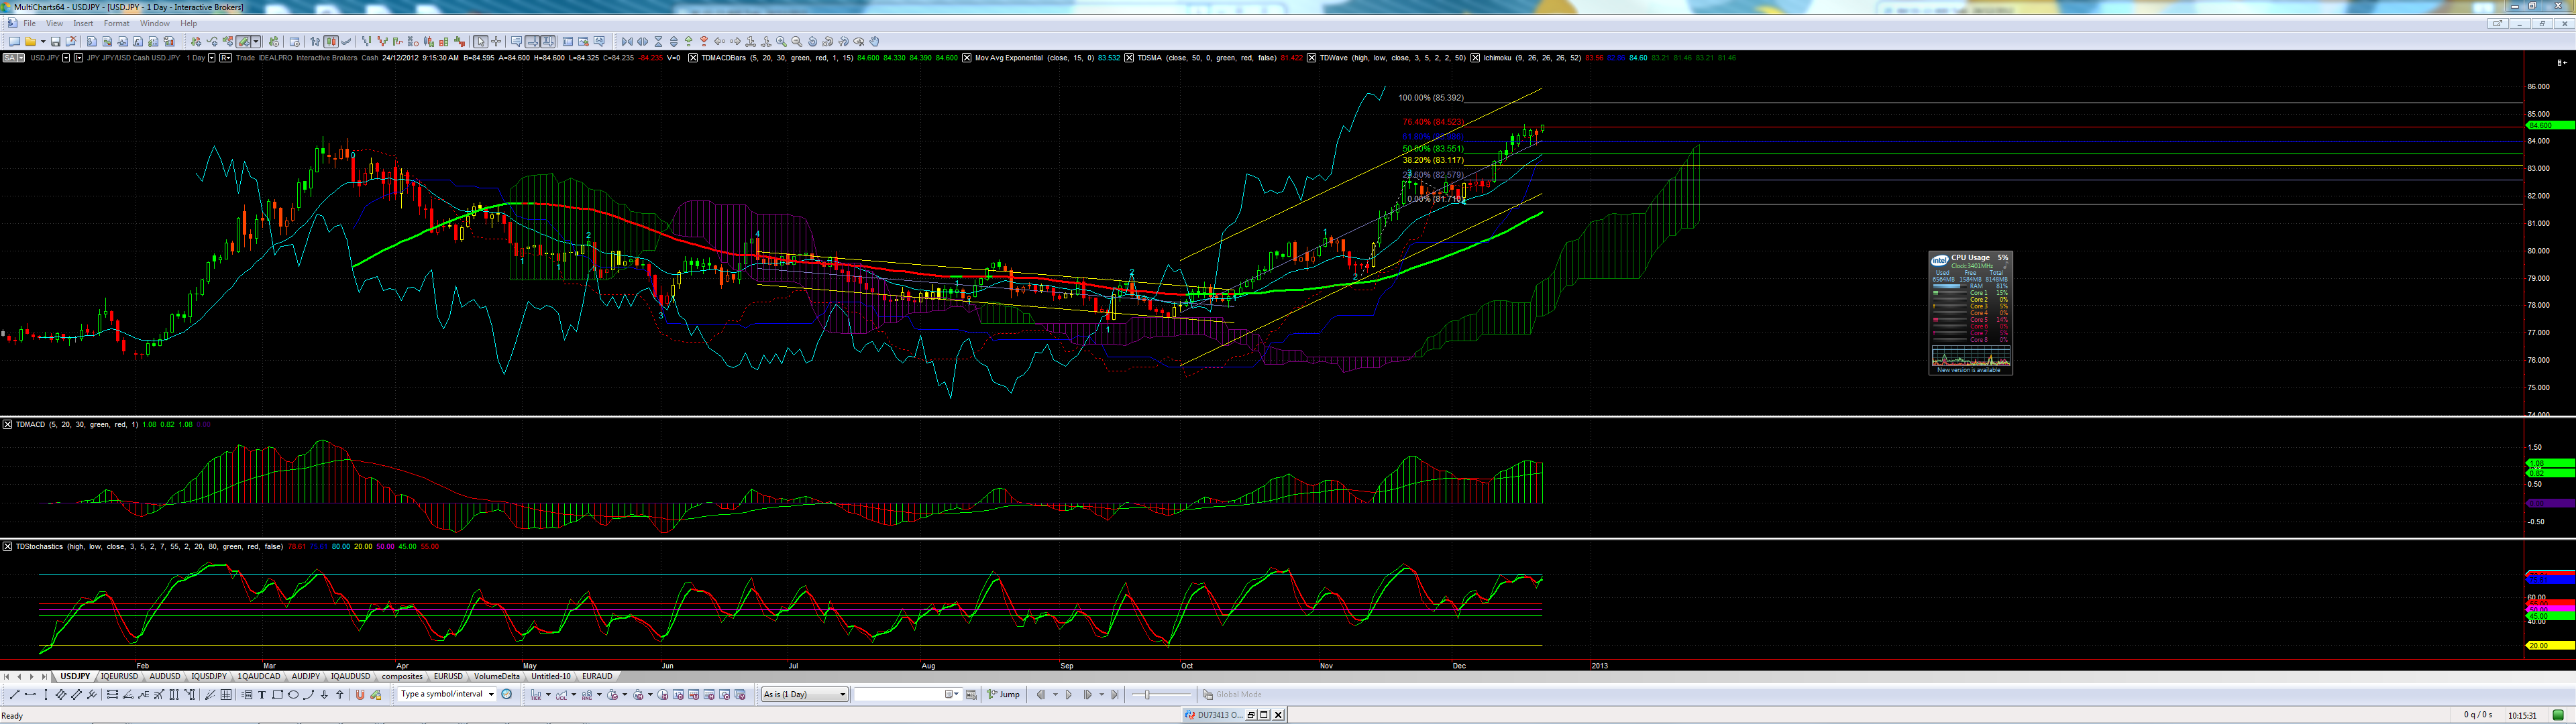Open the As is (1 Day) resolution combo box
The image size is (2576, 724).
[805, 694]
